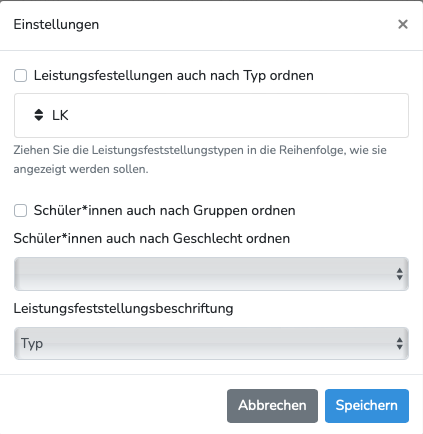Click the "Schüler*innen auch nach Geschlecht ordnen" label
The image size is (423, 434).
coord(152,239)
